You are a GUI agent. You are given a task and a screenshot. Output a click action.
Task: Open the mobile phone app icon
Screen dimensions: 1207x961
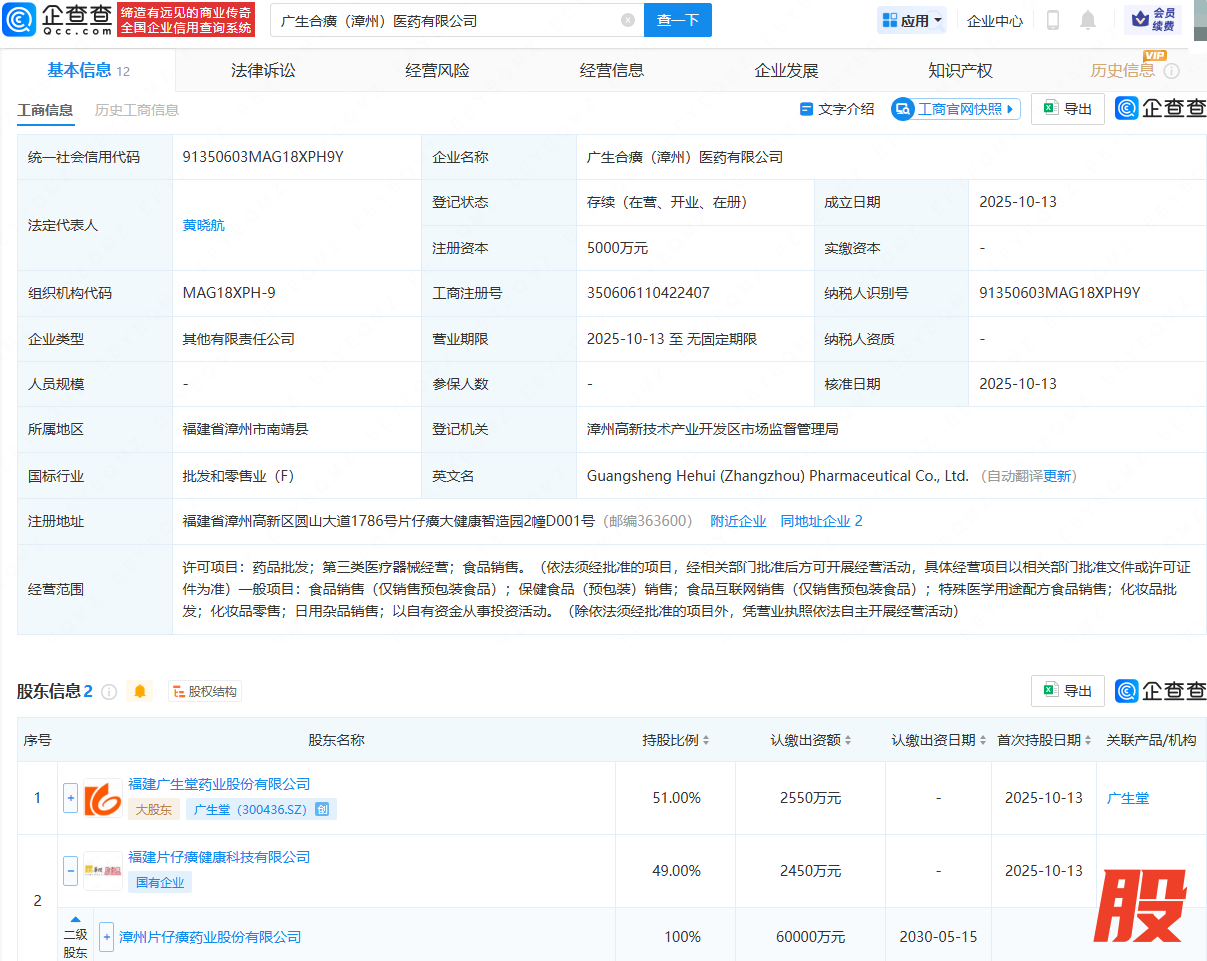[x=1053, y=20]
